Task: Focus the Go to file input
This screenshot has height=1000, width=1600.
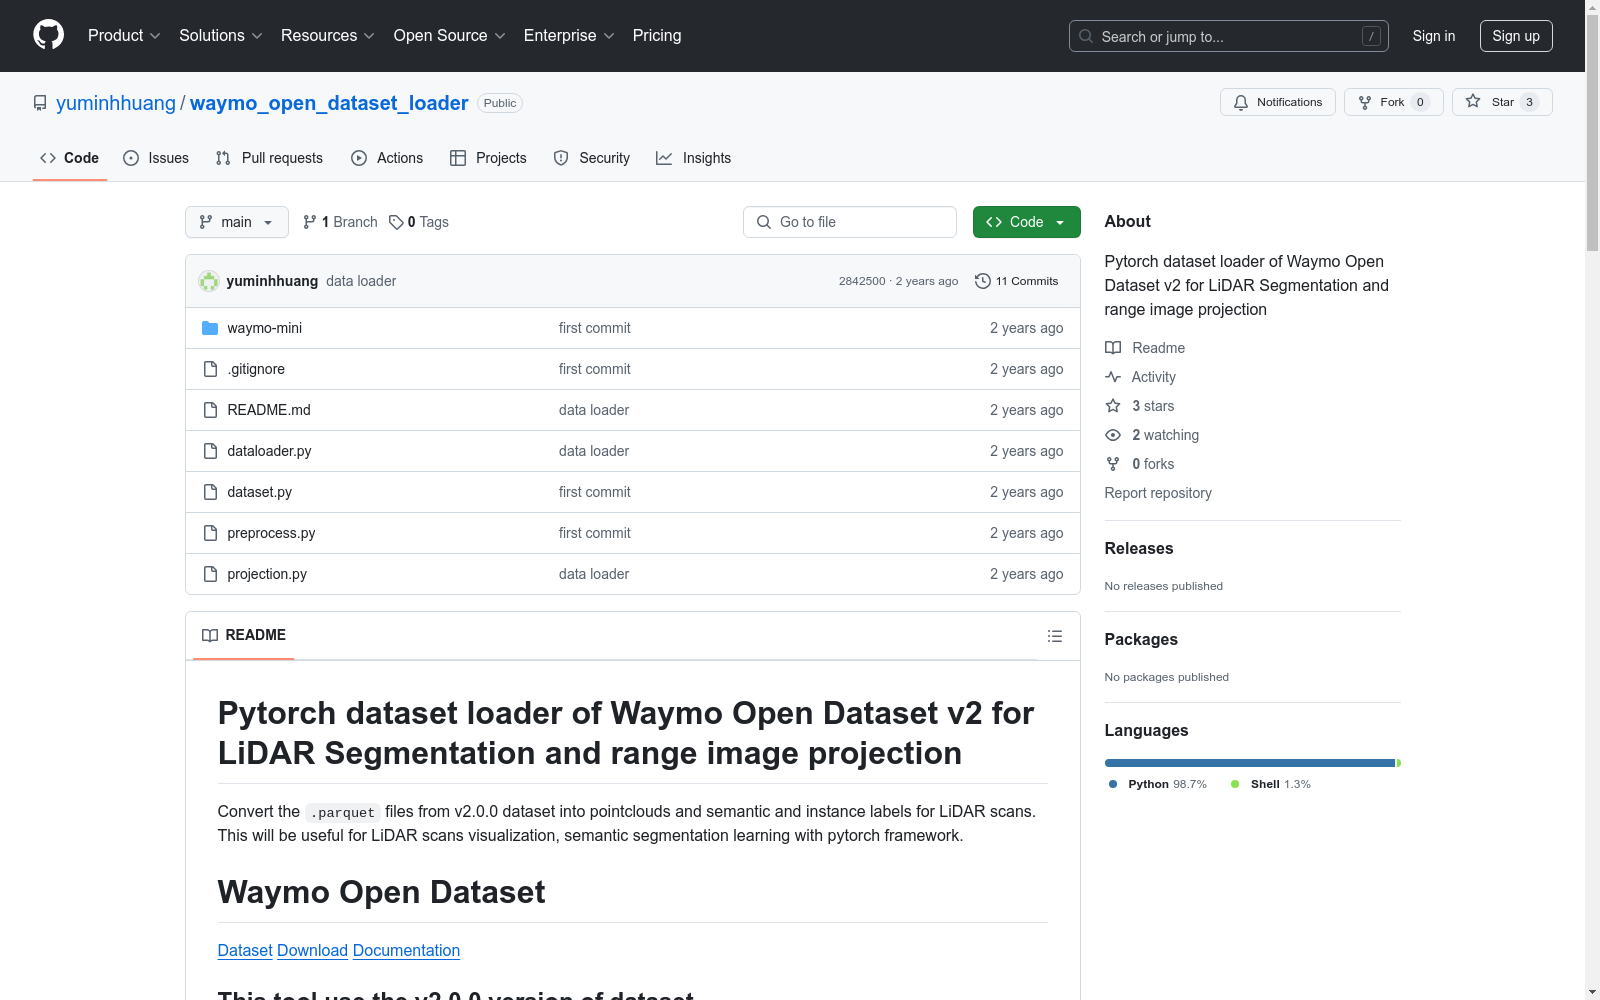Action: (850, 222)
